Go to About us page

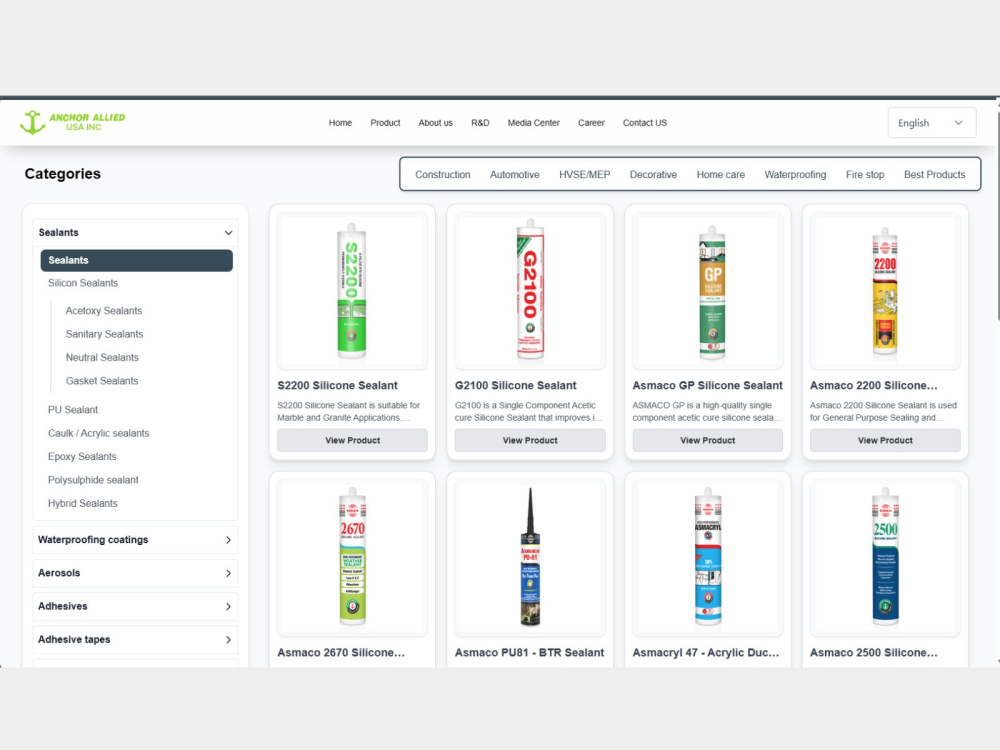(436, 122)
